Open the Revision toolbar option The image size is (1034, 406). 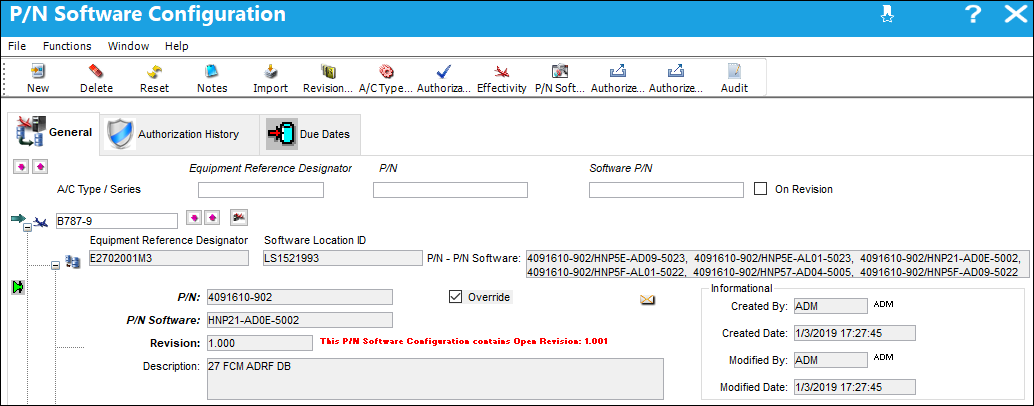coord(328,78)
